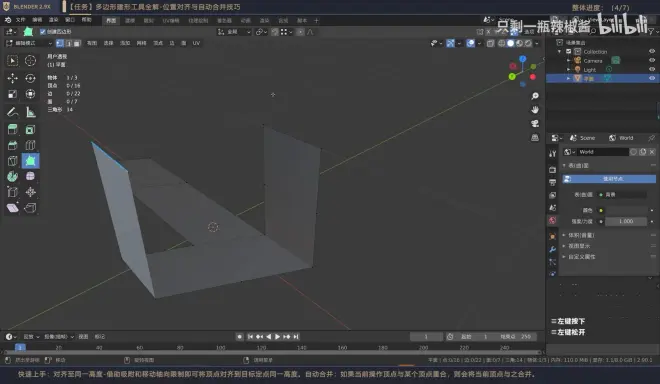Click the strength value 1.000 field
Screen dimensions: 660x384
tap(625, 221)
